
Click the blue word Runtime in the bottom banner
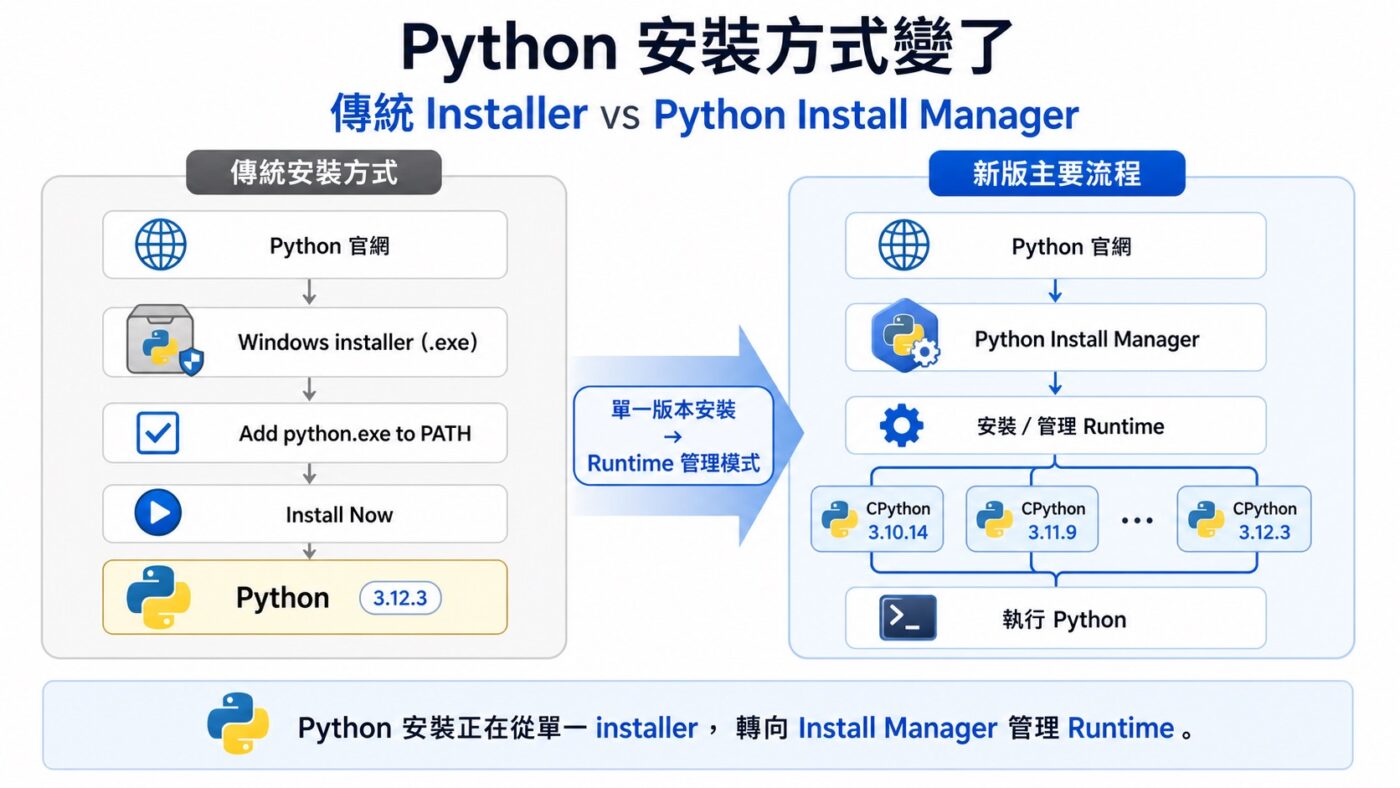pyautogui.click(x=1120, y=728)
